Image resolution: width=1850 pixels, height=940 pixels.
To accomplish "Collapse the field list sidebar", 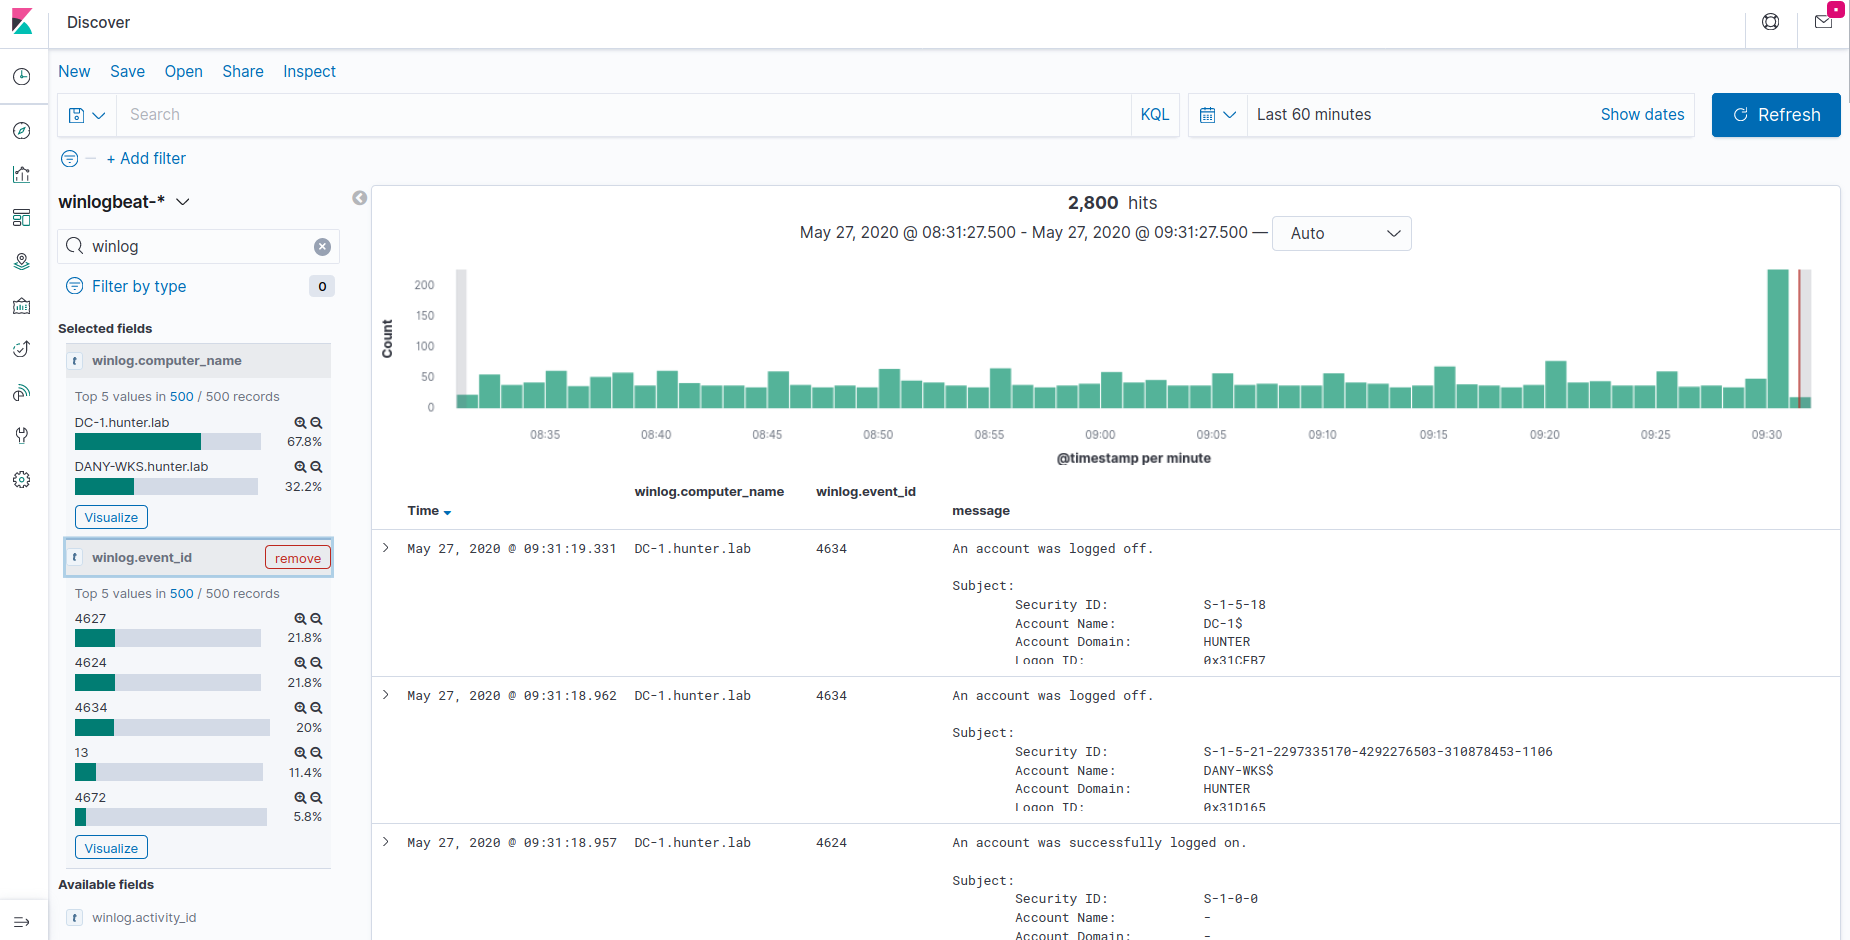I will coord(360,198).
